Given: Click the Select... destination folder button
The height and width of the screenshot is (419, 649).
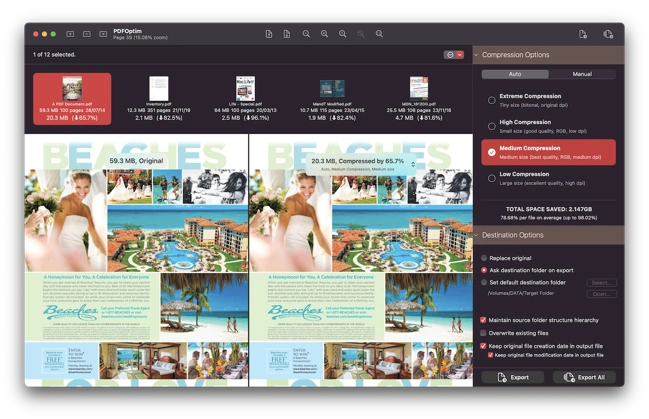Looking at the screenshot, I should (601, 283).
